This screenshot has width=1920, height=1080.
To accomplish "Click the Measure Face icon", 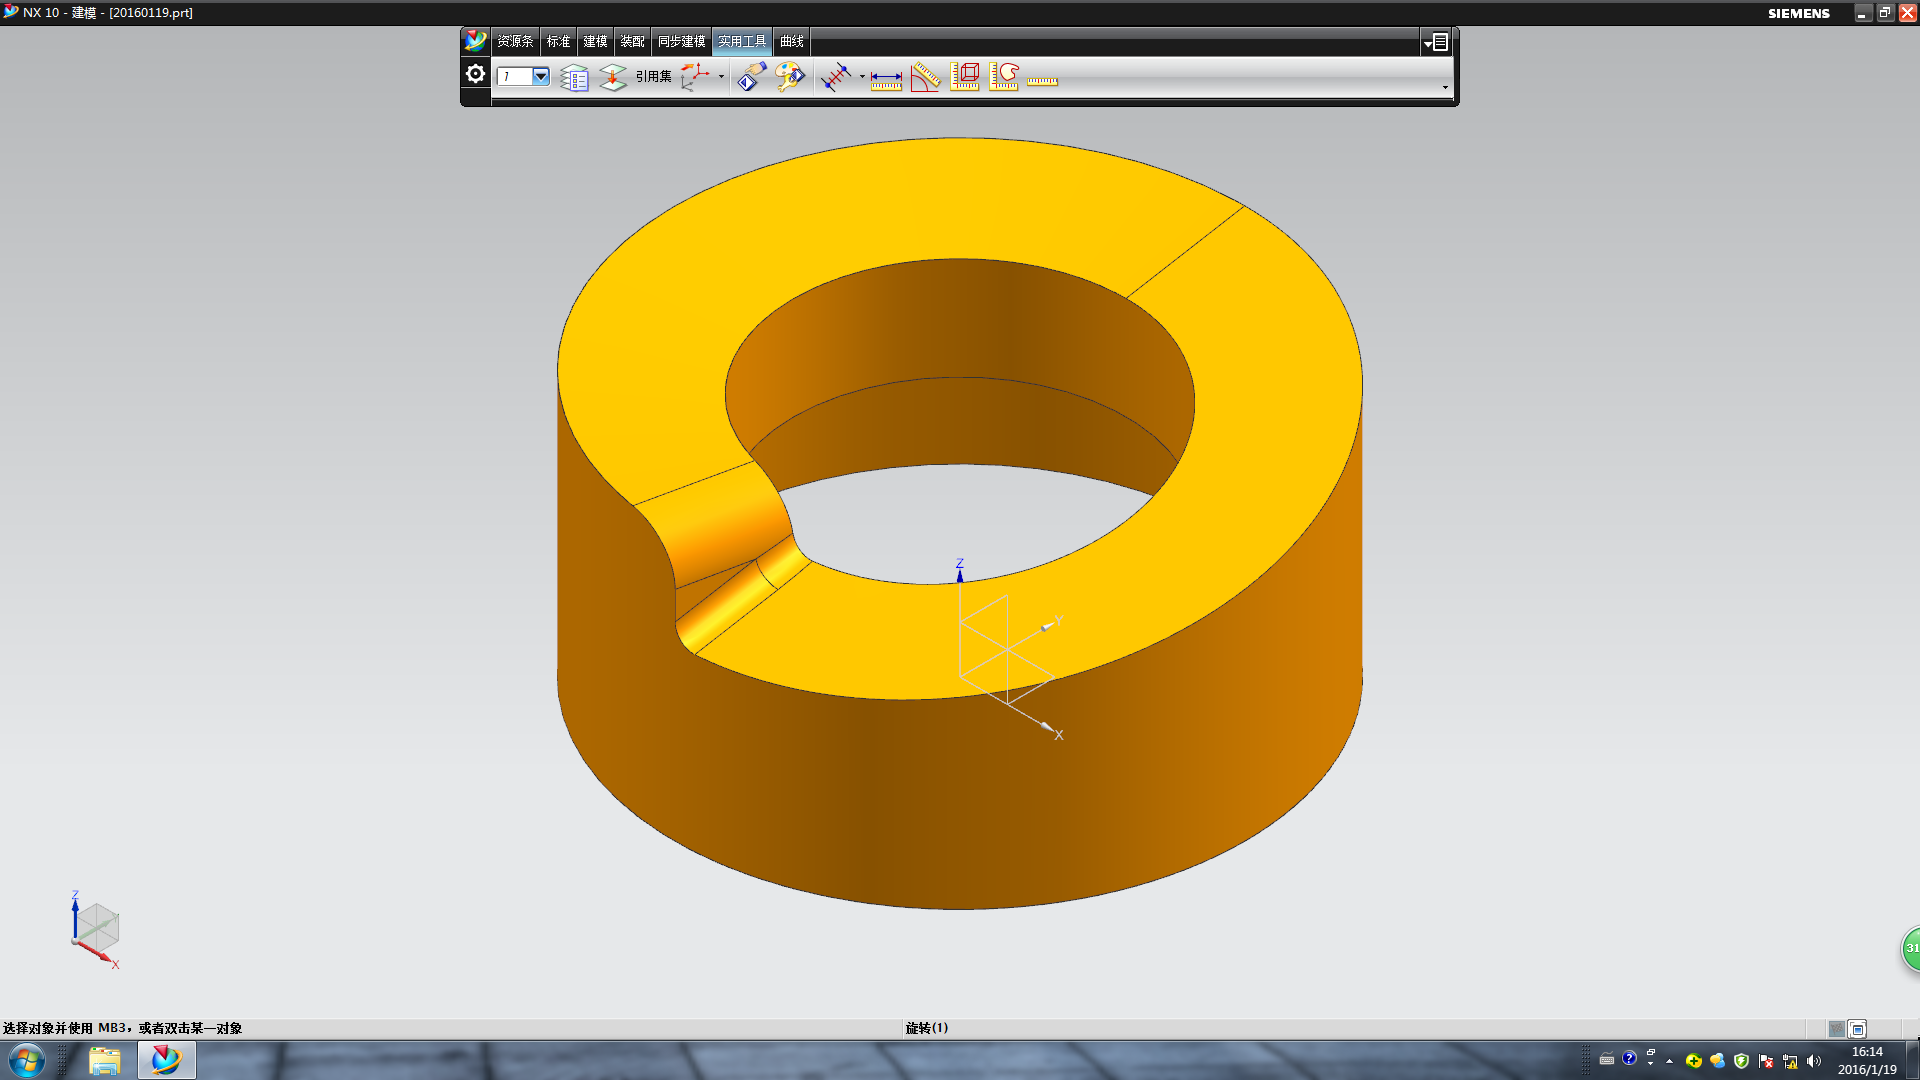I will tap(1004, 77).
